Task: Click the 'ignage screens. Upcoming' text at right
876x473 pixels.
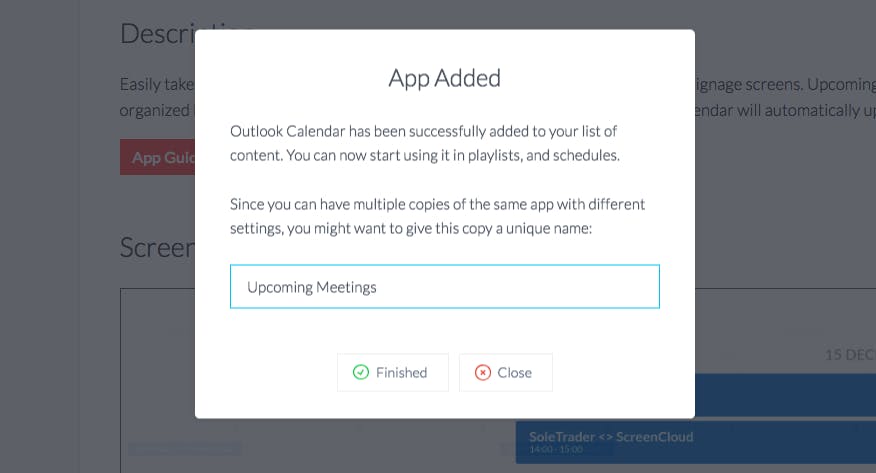Action: pyautogui.click(x=785, y=84)
